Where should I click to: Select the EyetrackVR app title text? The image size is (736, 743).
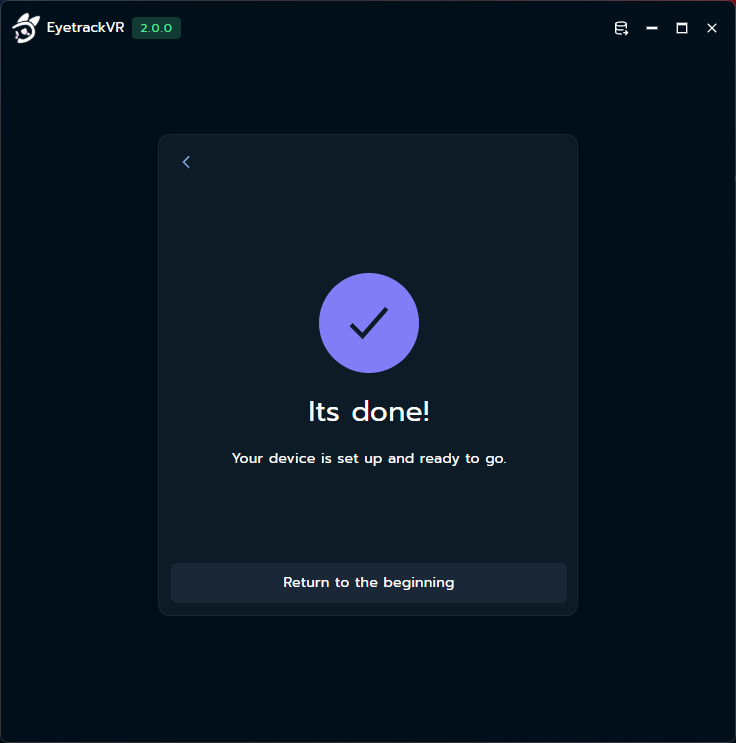(85, 27)
